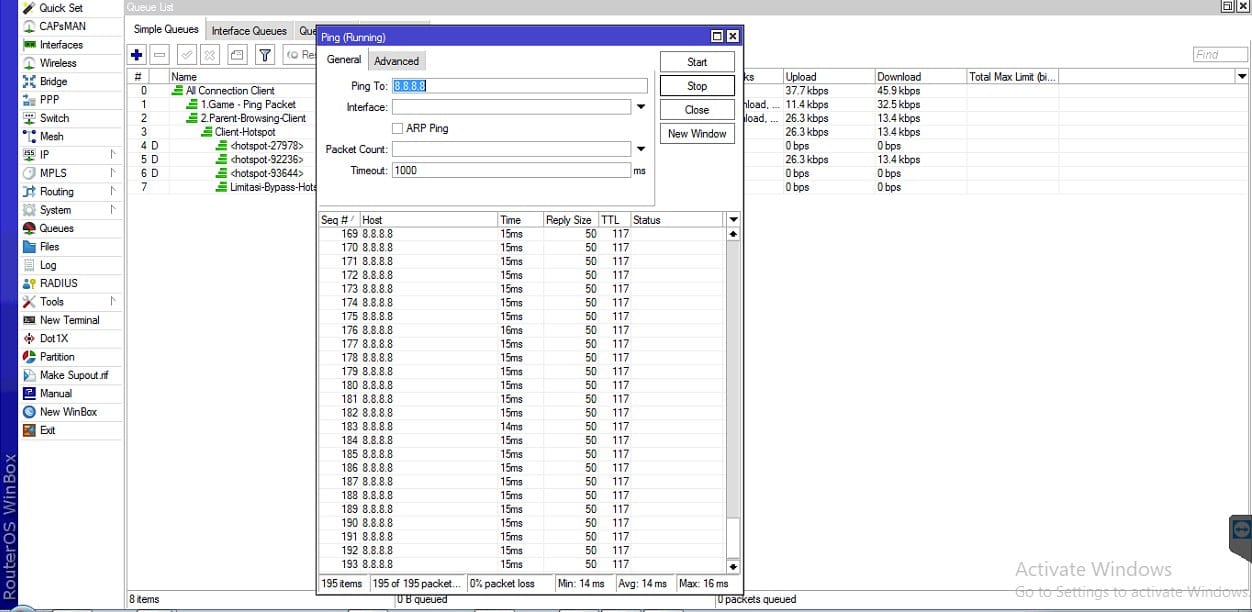Click the Upload column header
This screenshot has width=1252, height=612.
click(828, 77)
